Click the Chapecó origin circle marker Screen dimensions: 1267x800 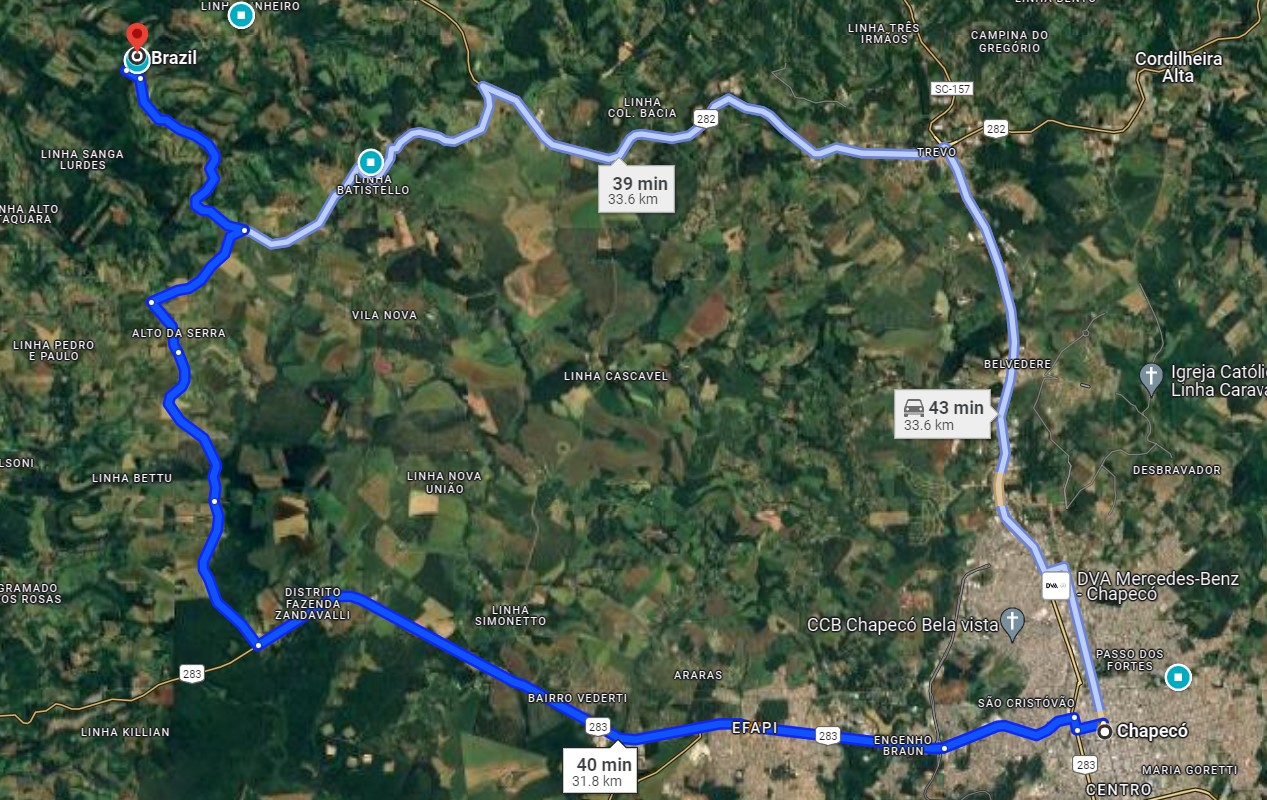click(1105, 732)
